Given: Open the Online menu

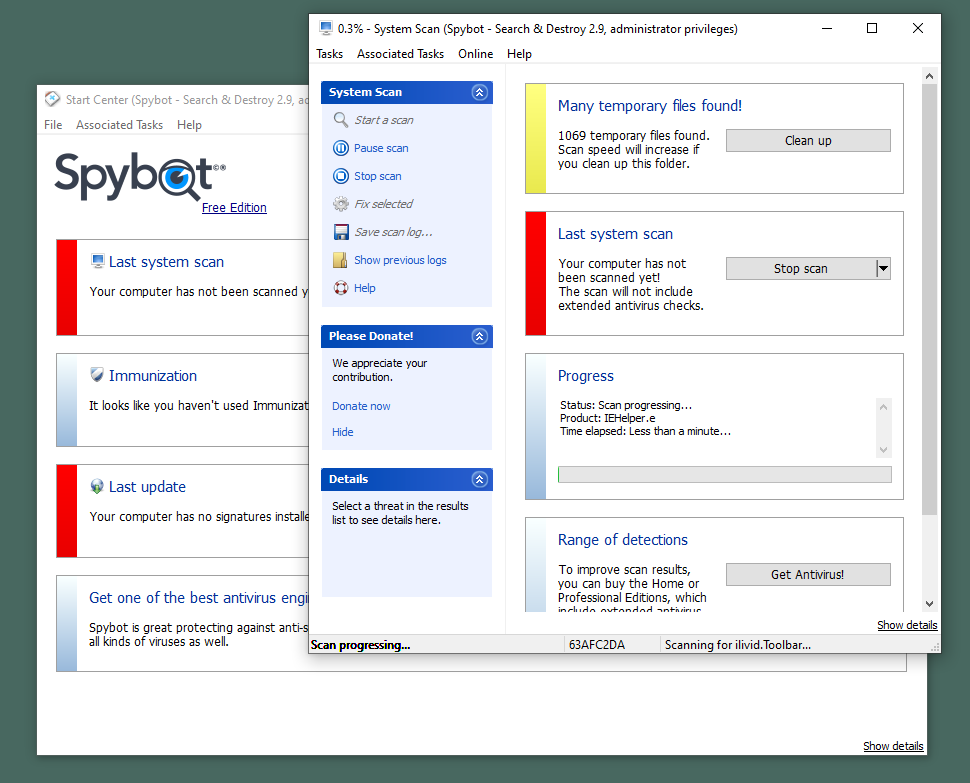Looking at the screenshot, I should [476, 54].
